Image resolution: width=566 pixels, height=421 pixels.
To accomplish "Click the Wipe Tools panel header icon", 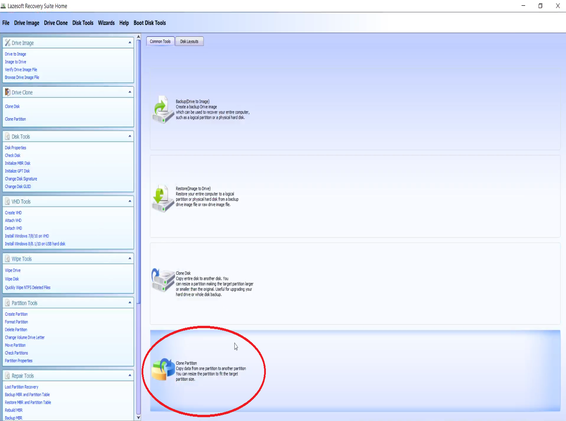I will click(x=7, y=259).
